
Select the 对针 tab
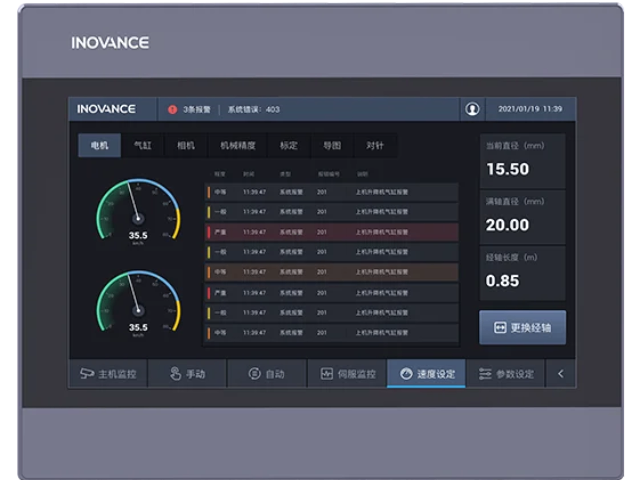375,145
